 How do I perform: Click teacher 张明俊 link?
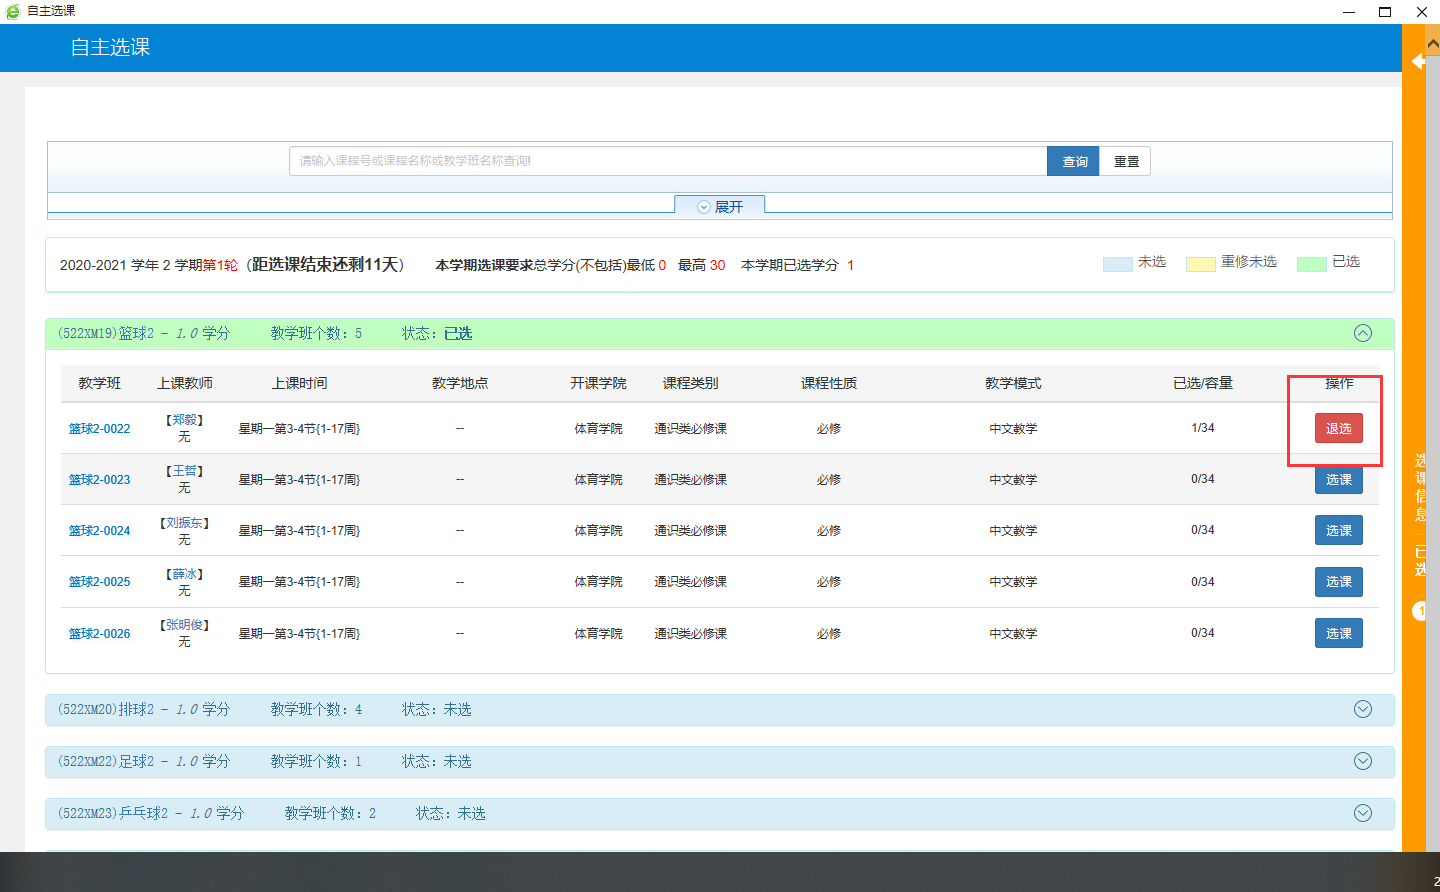(185, 625)
